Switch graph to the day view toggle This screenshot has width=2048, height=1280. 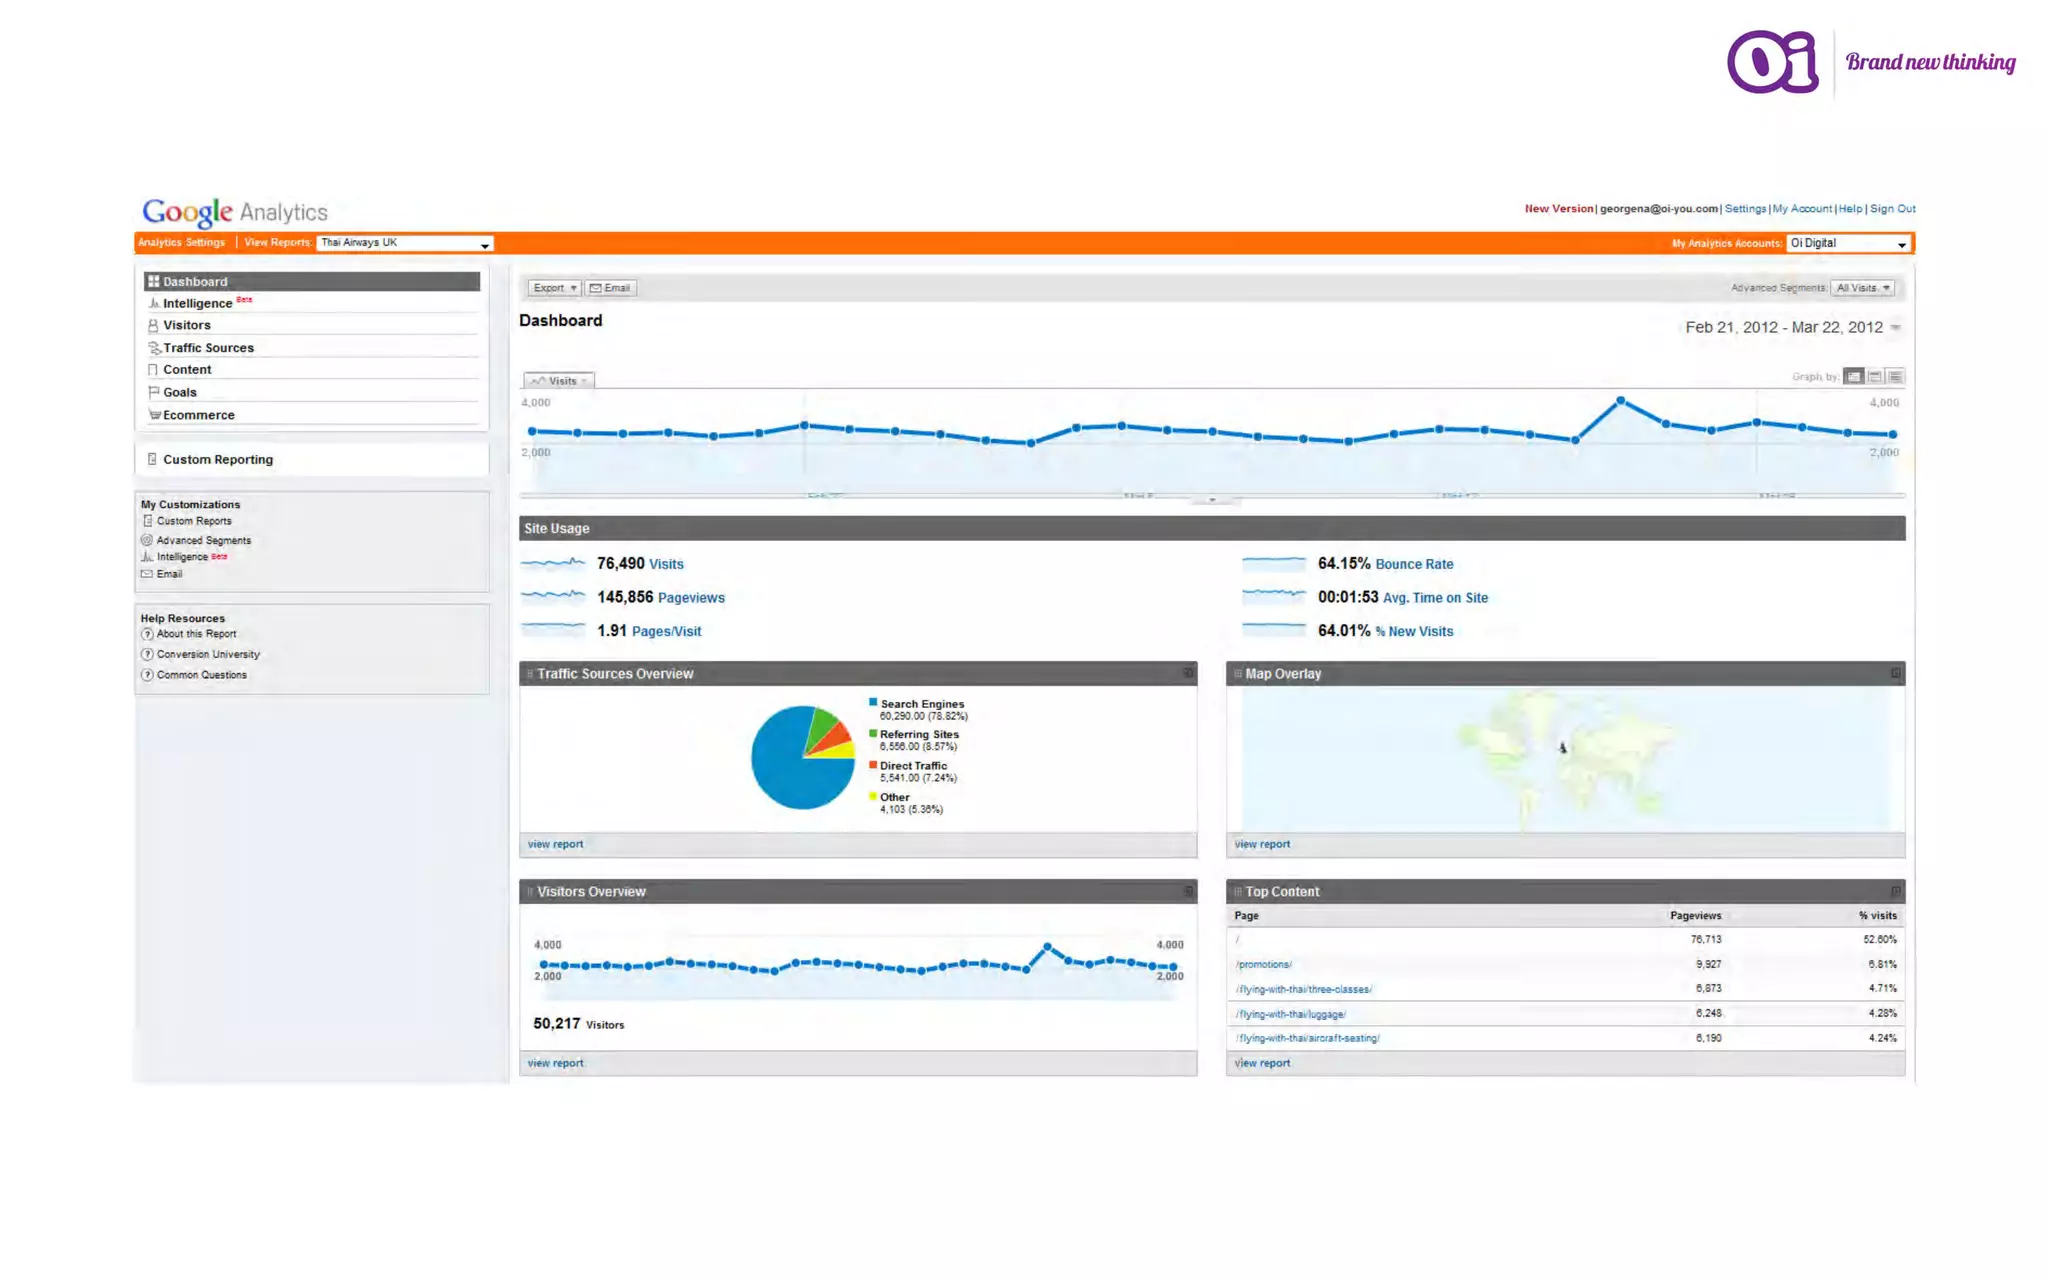click(x=1853, y=377)
